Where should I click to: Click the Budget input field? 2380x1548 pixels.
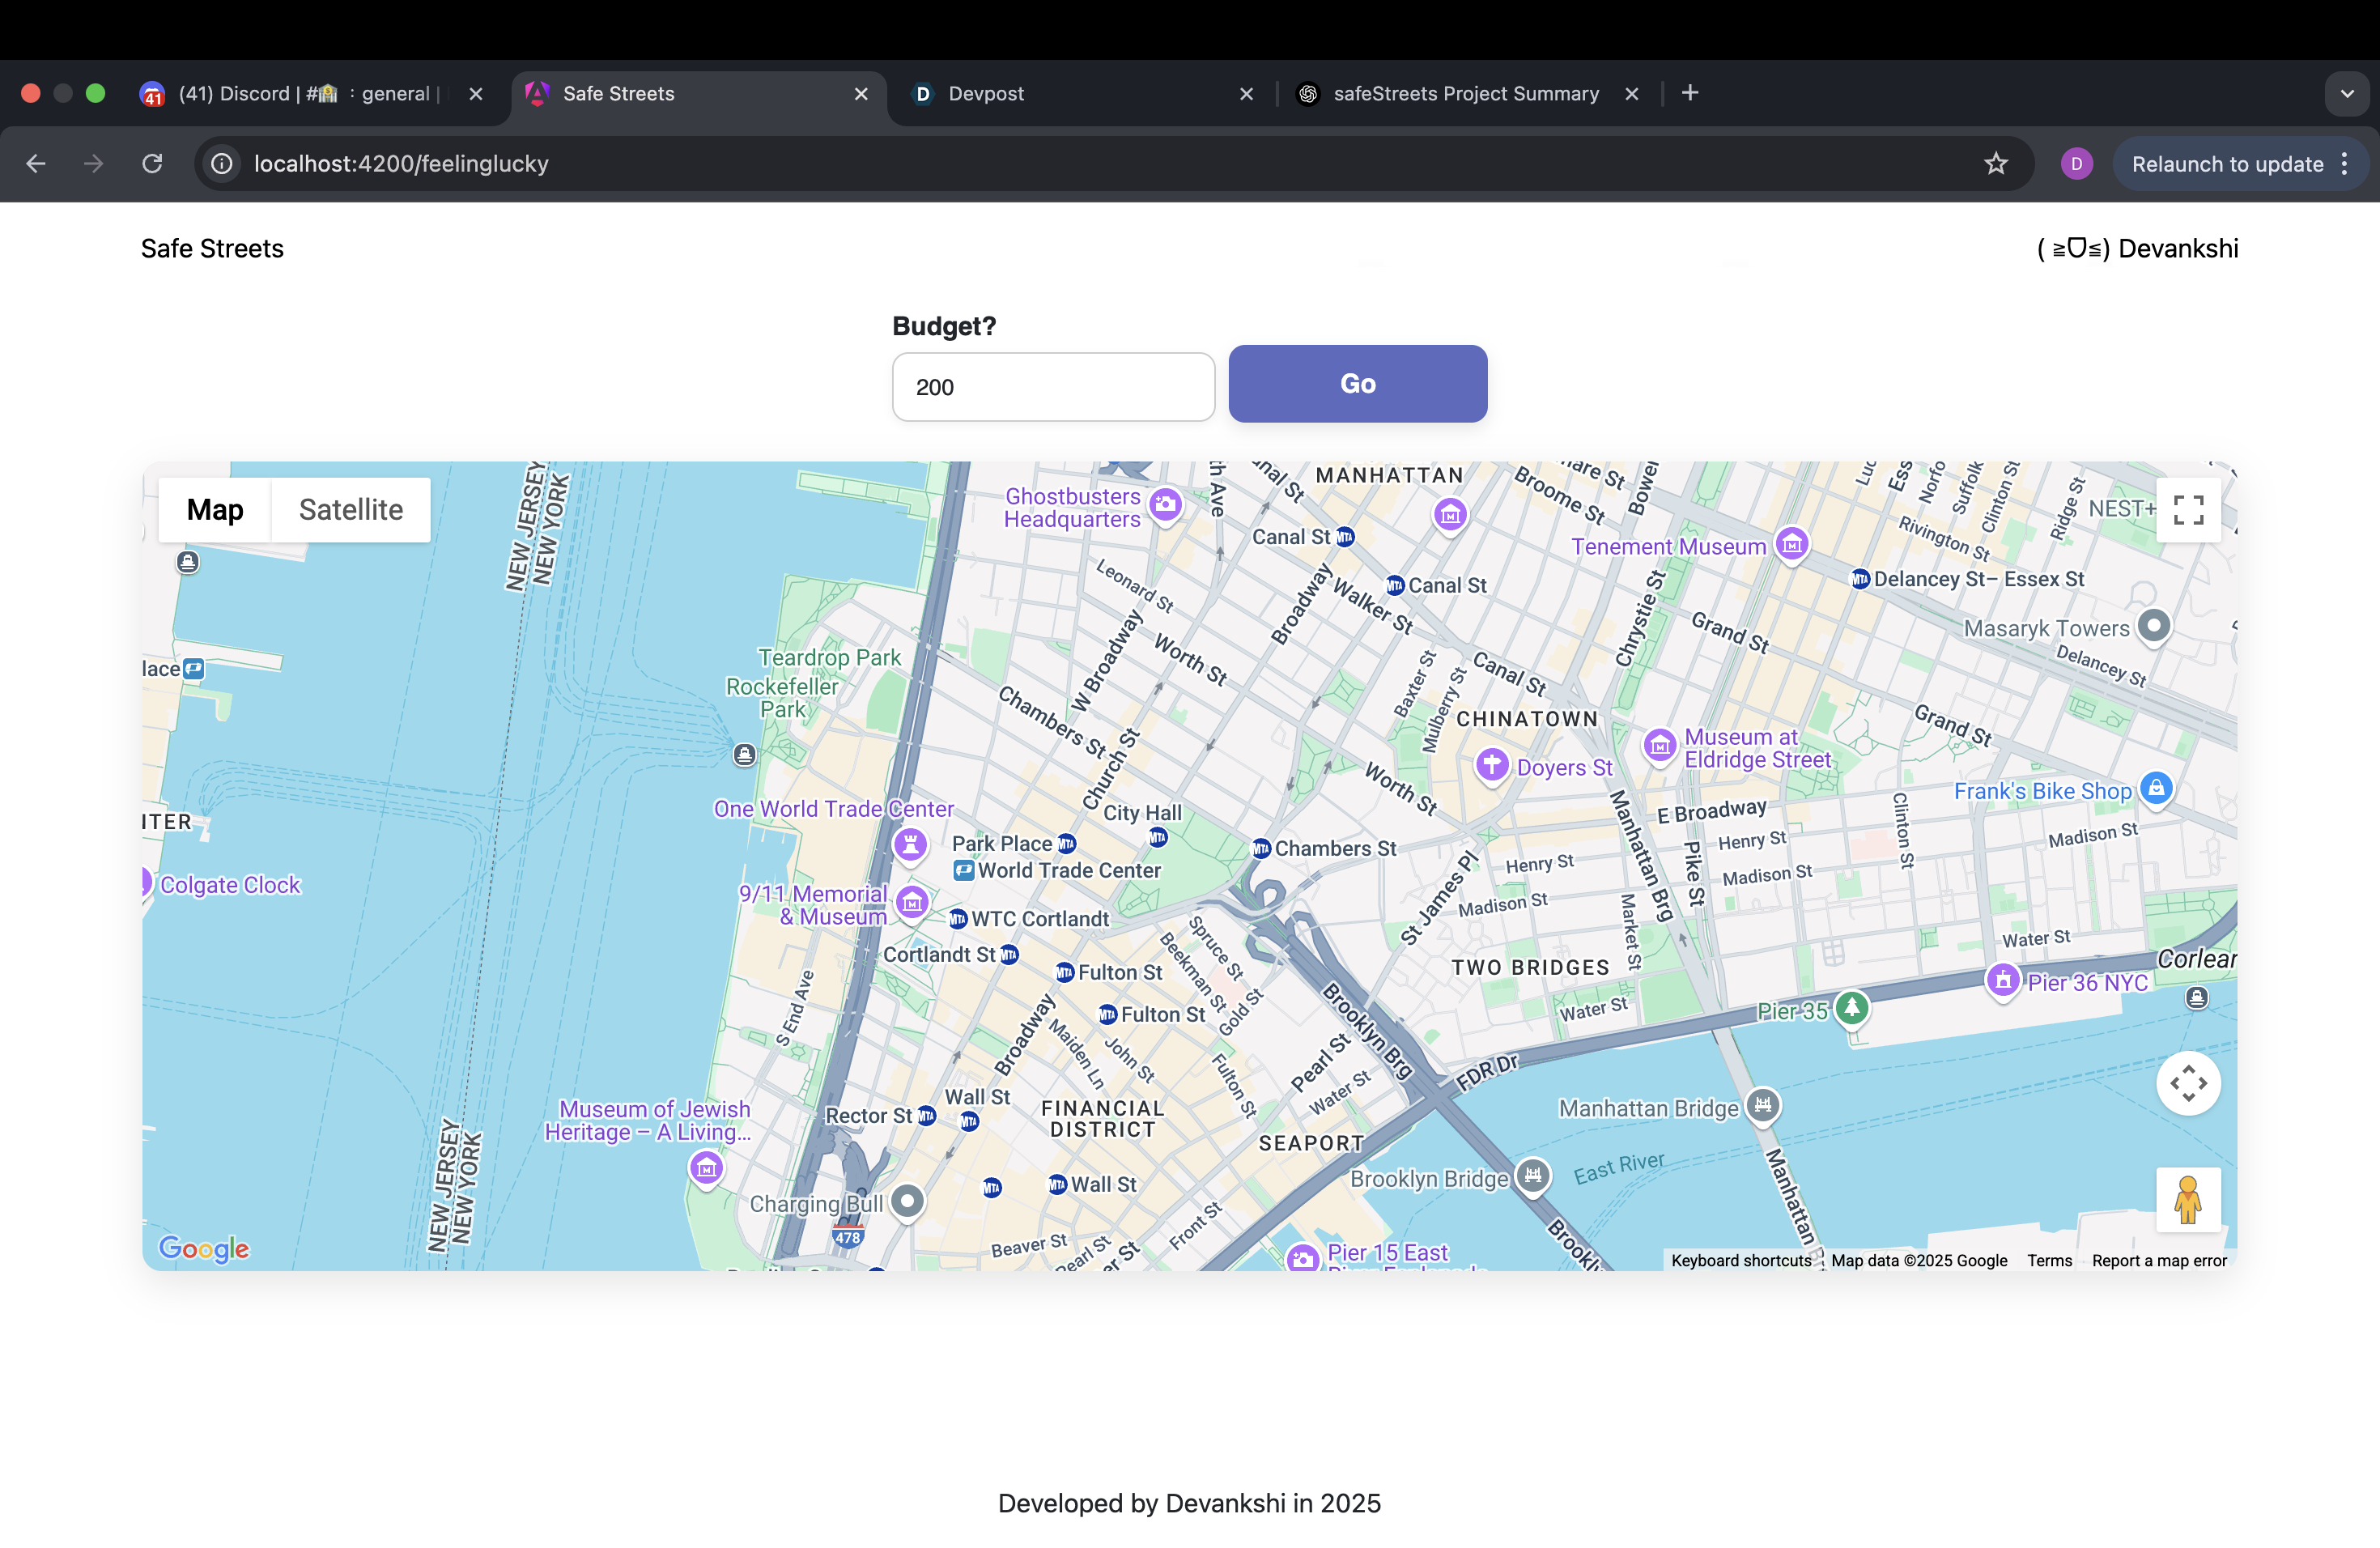click(x=1052, y=387)
